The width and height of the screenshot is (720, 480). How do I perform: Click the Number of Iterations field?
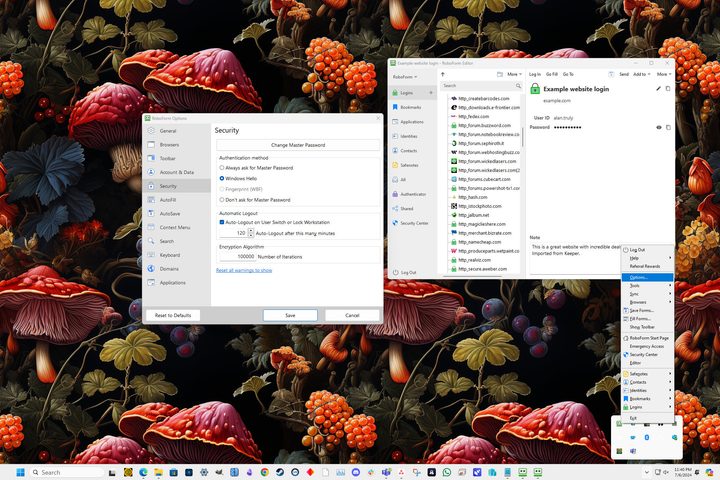tap(236, 257)
